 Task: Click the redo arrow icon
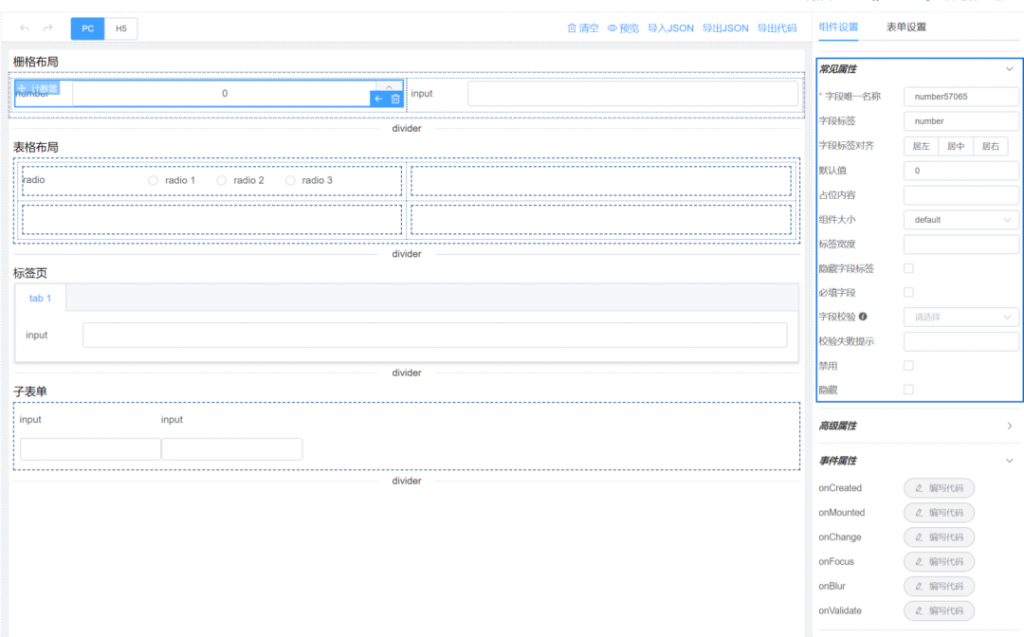(48, 28)
